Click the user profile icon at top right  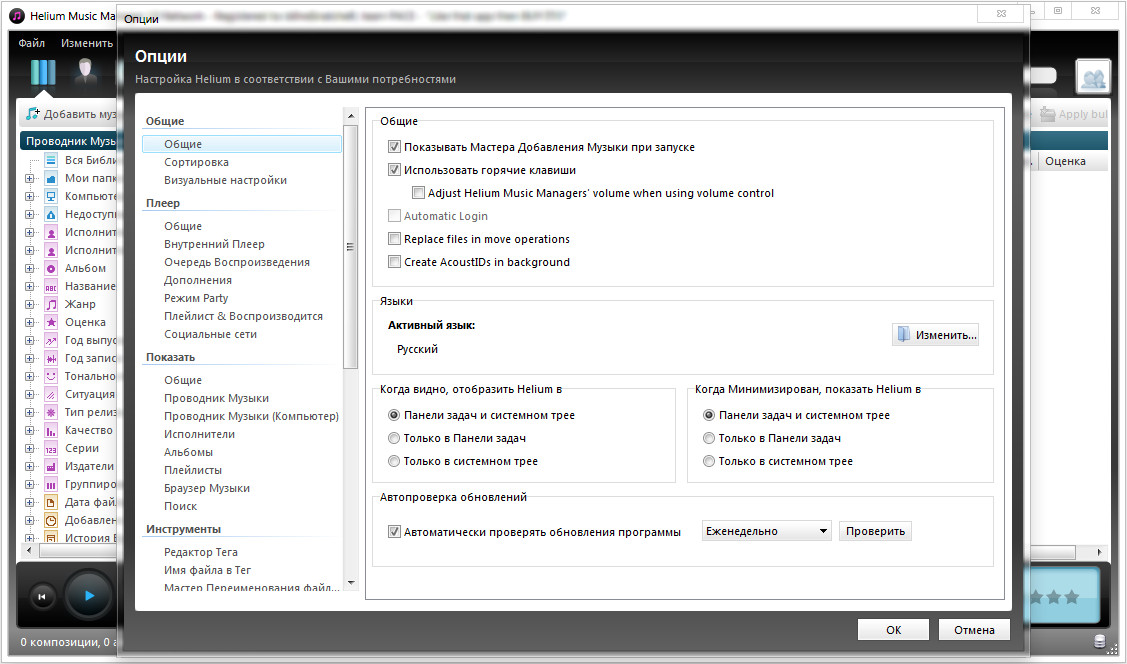(x=1092, y=78)
